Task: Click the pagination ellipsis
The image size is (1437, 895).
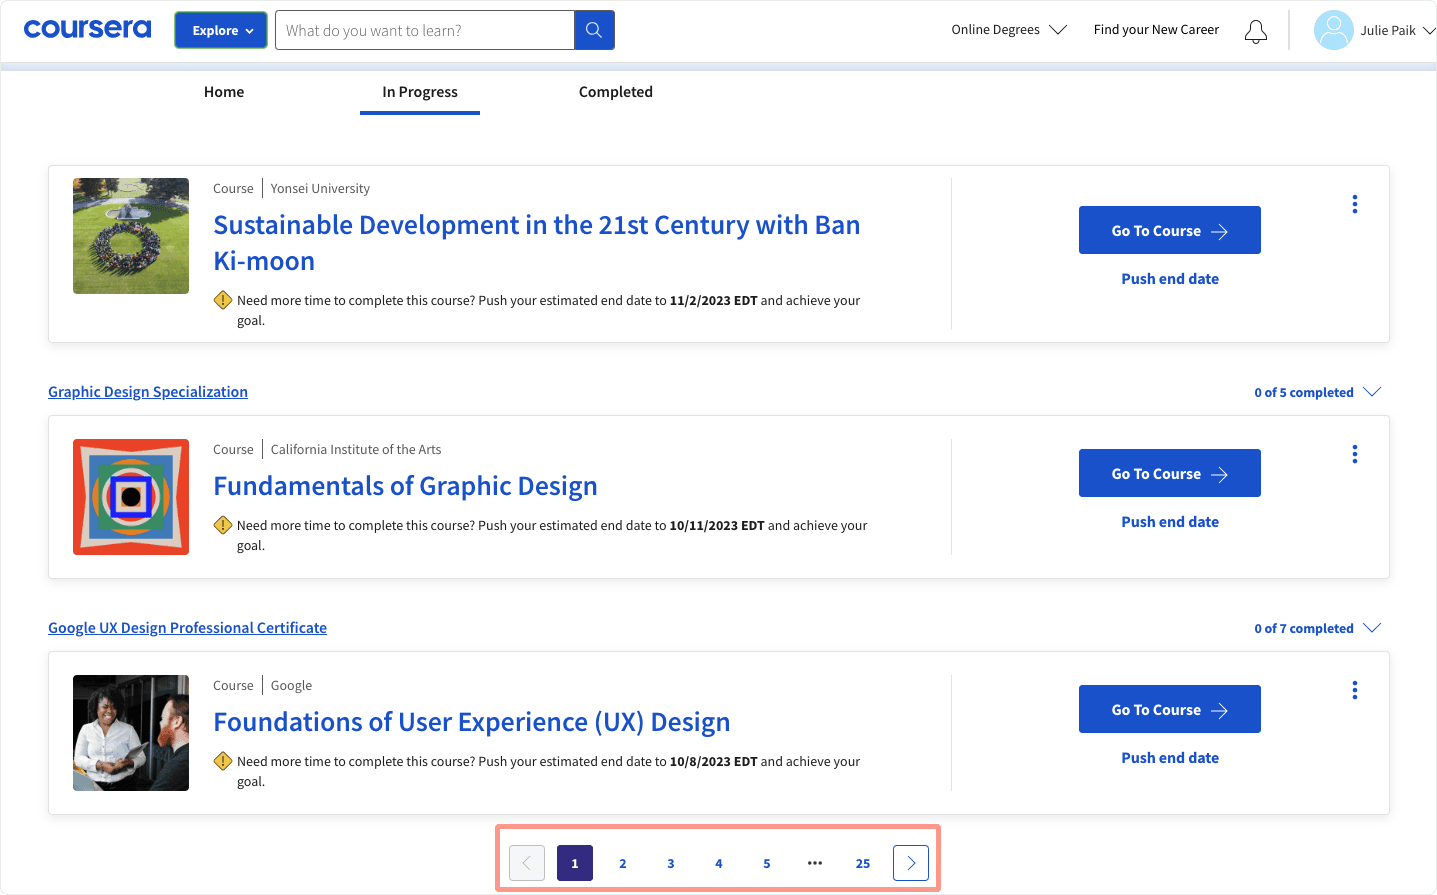Action: coord(815,863)
